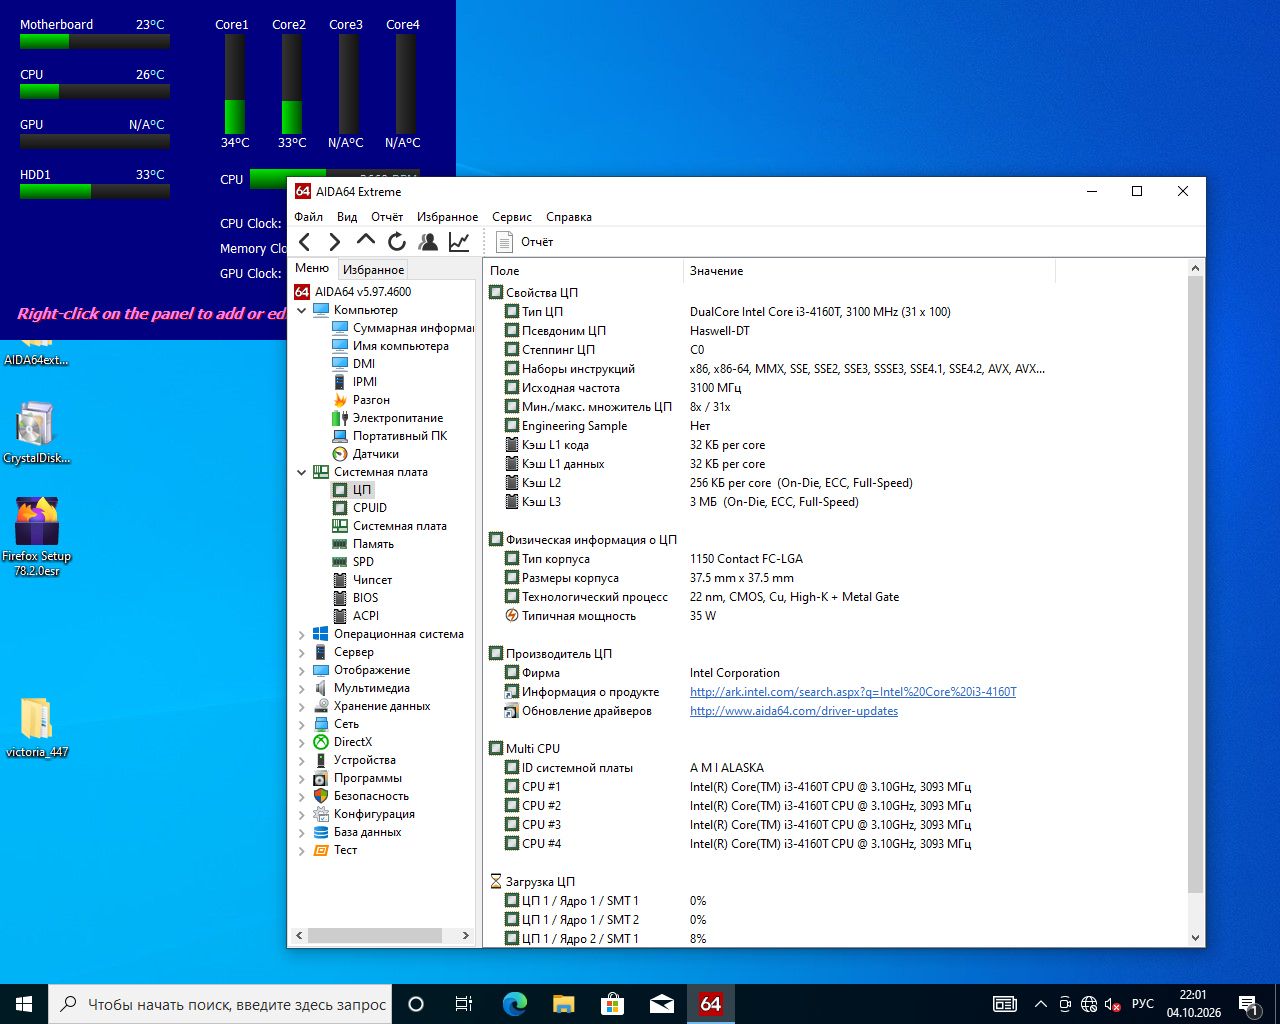Open the Firefox Setup 78.2.0esr desktop icon
The image size is (1280, 1024).
pos(36,537)
